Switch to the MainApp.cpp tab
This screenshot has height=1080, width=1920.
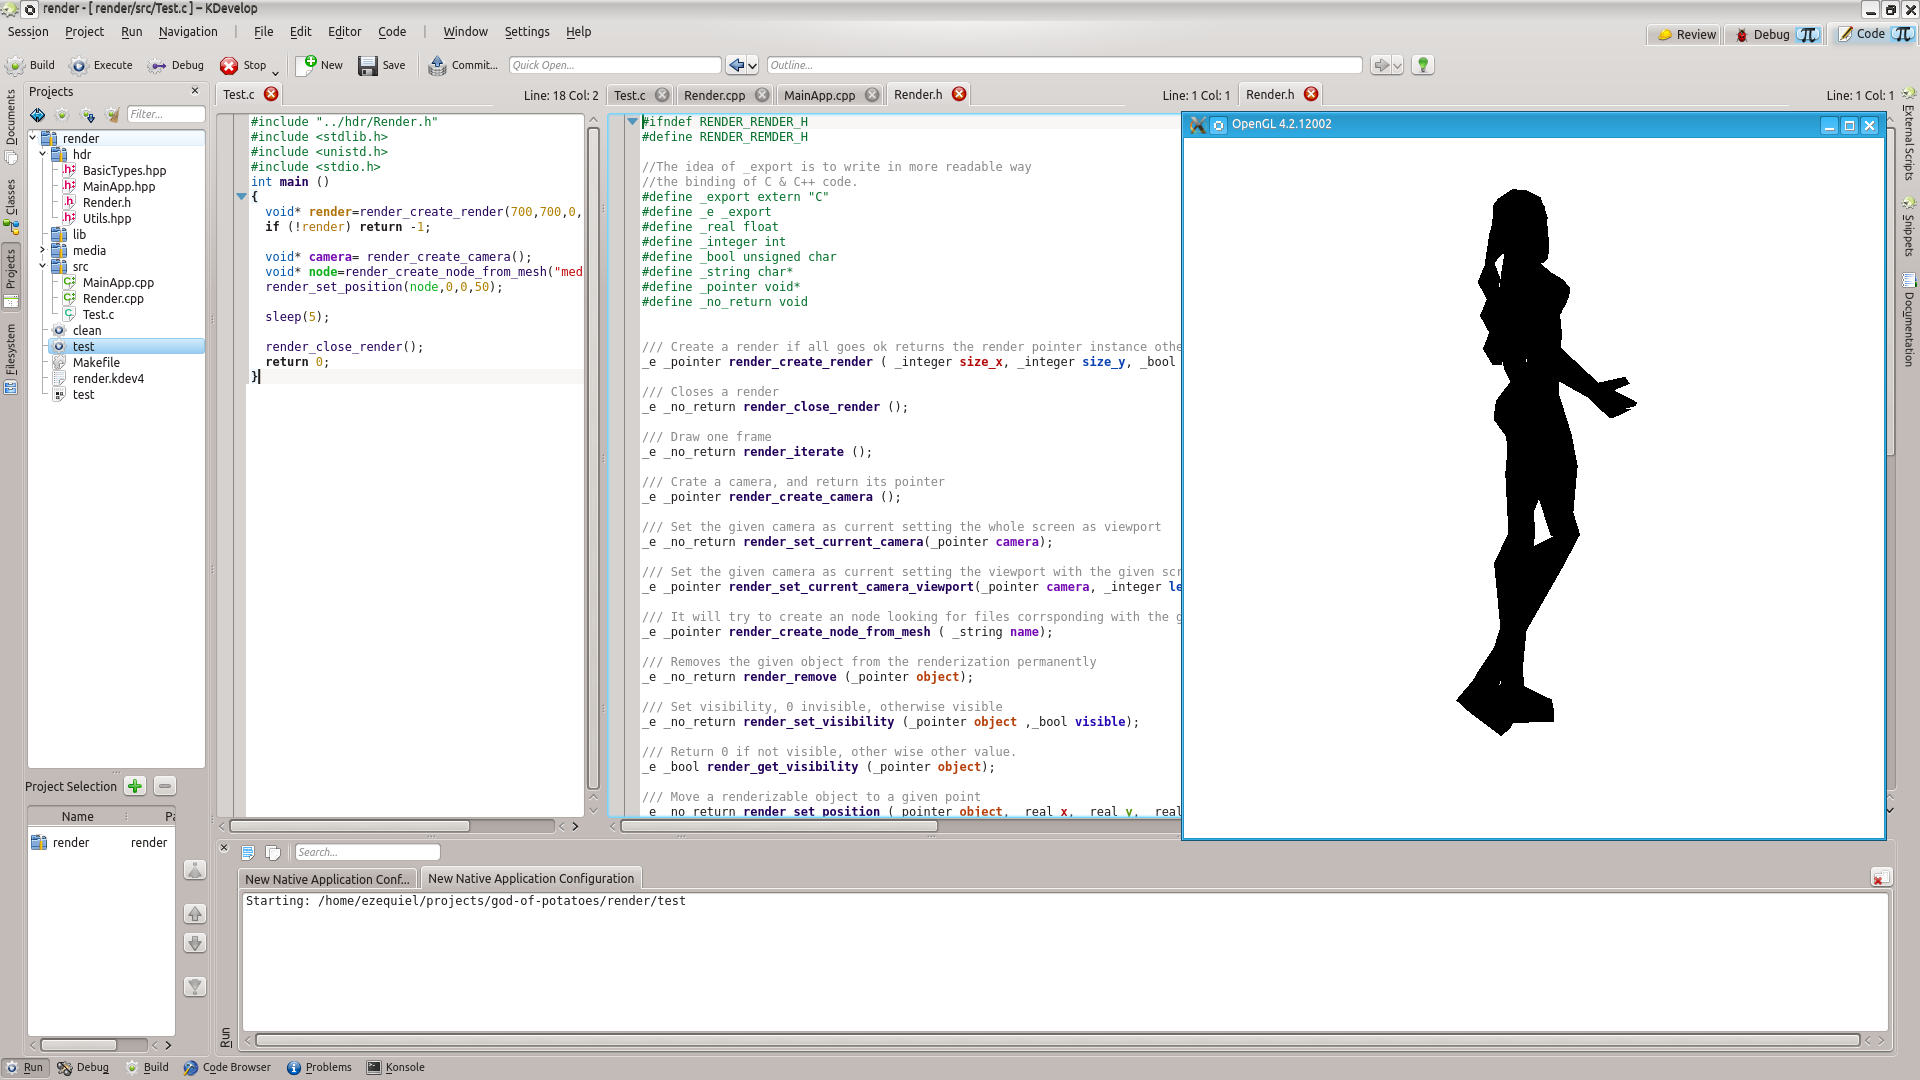tap(819, 95)
